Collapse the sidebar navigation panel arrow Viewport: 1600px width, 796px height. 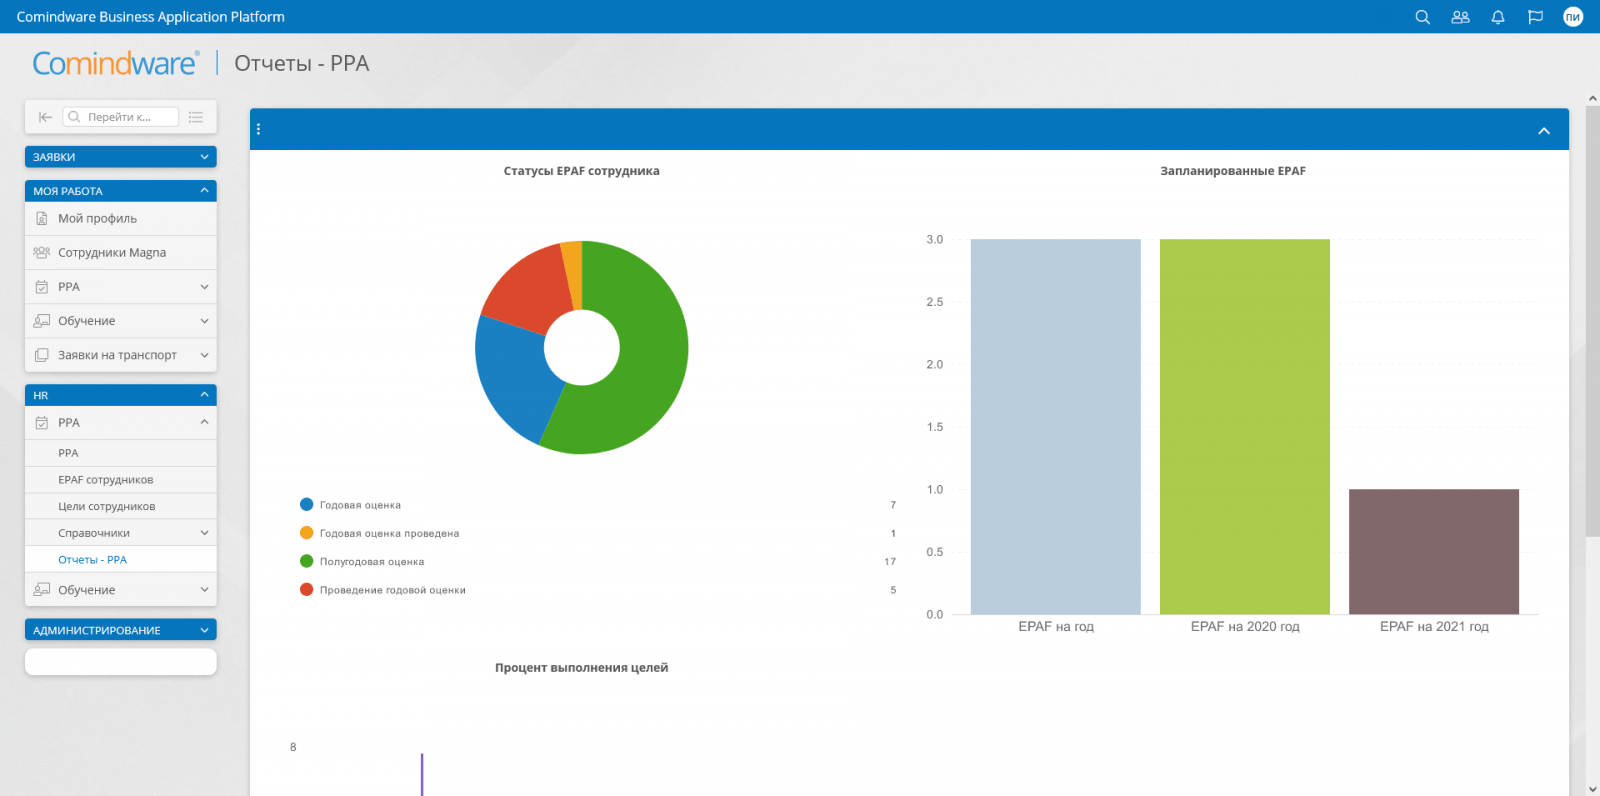(45, 117)
